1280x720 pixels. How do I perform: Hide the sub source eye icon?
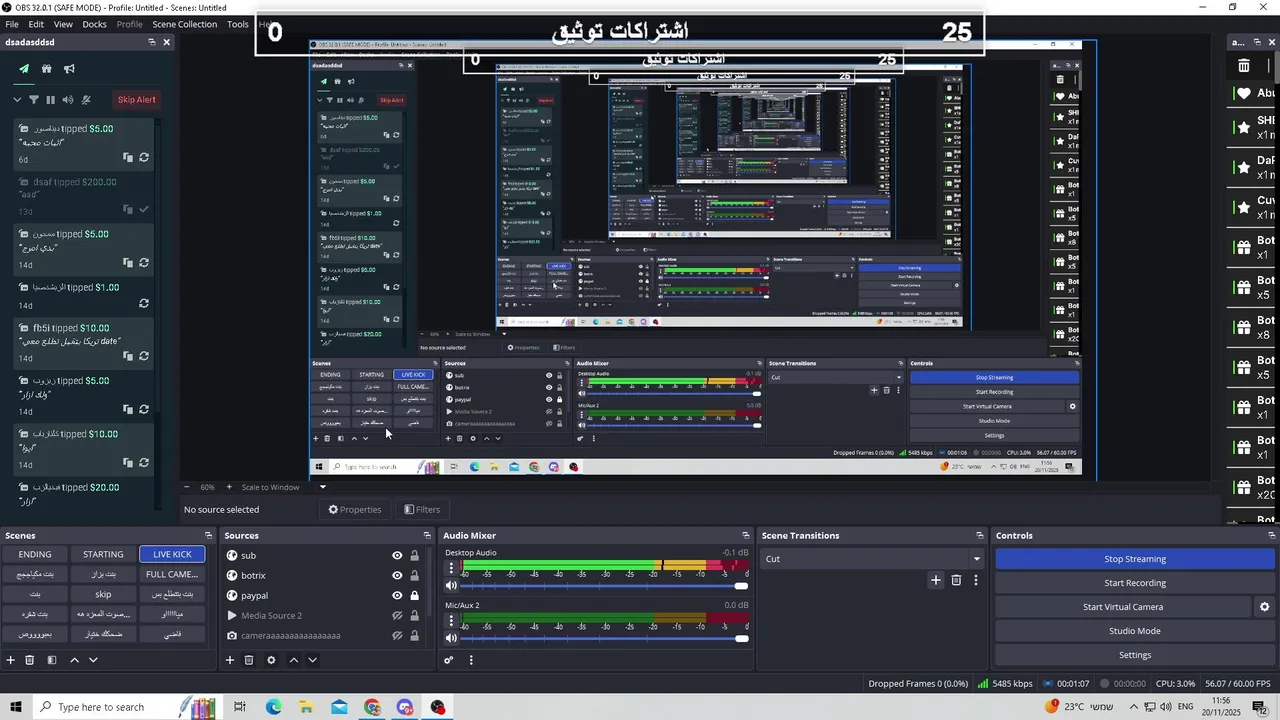click(397, 556)
